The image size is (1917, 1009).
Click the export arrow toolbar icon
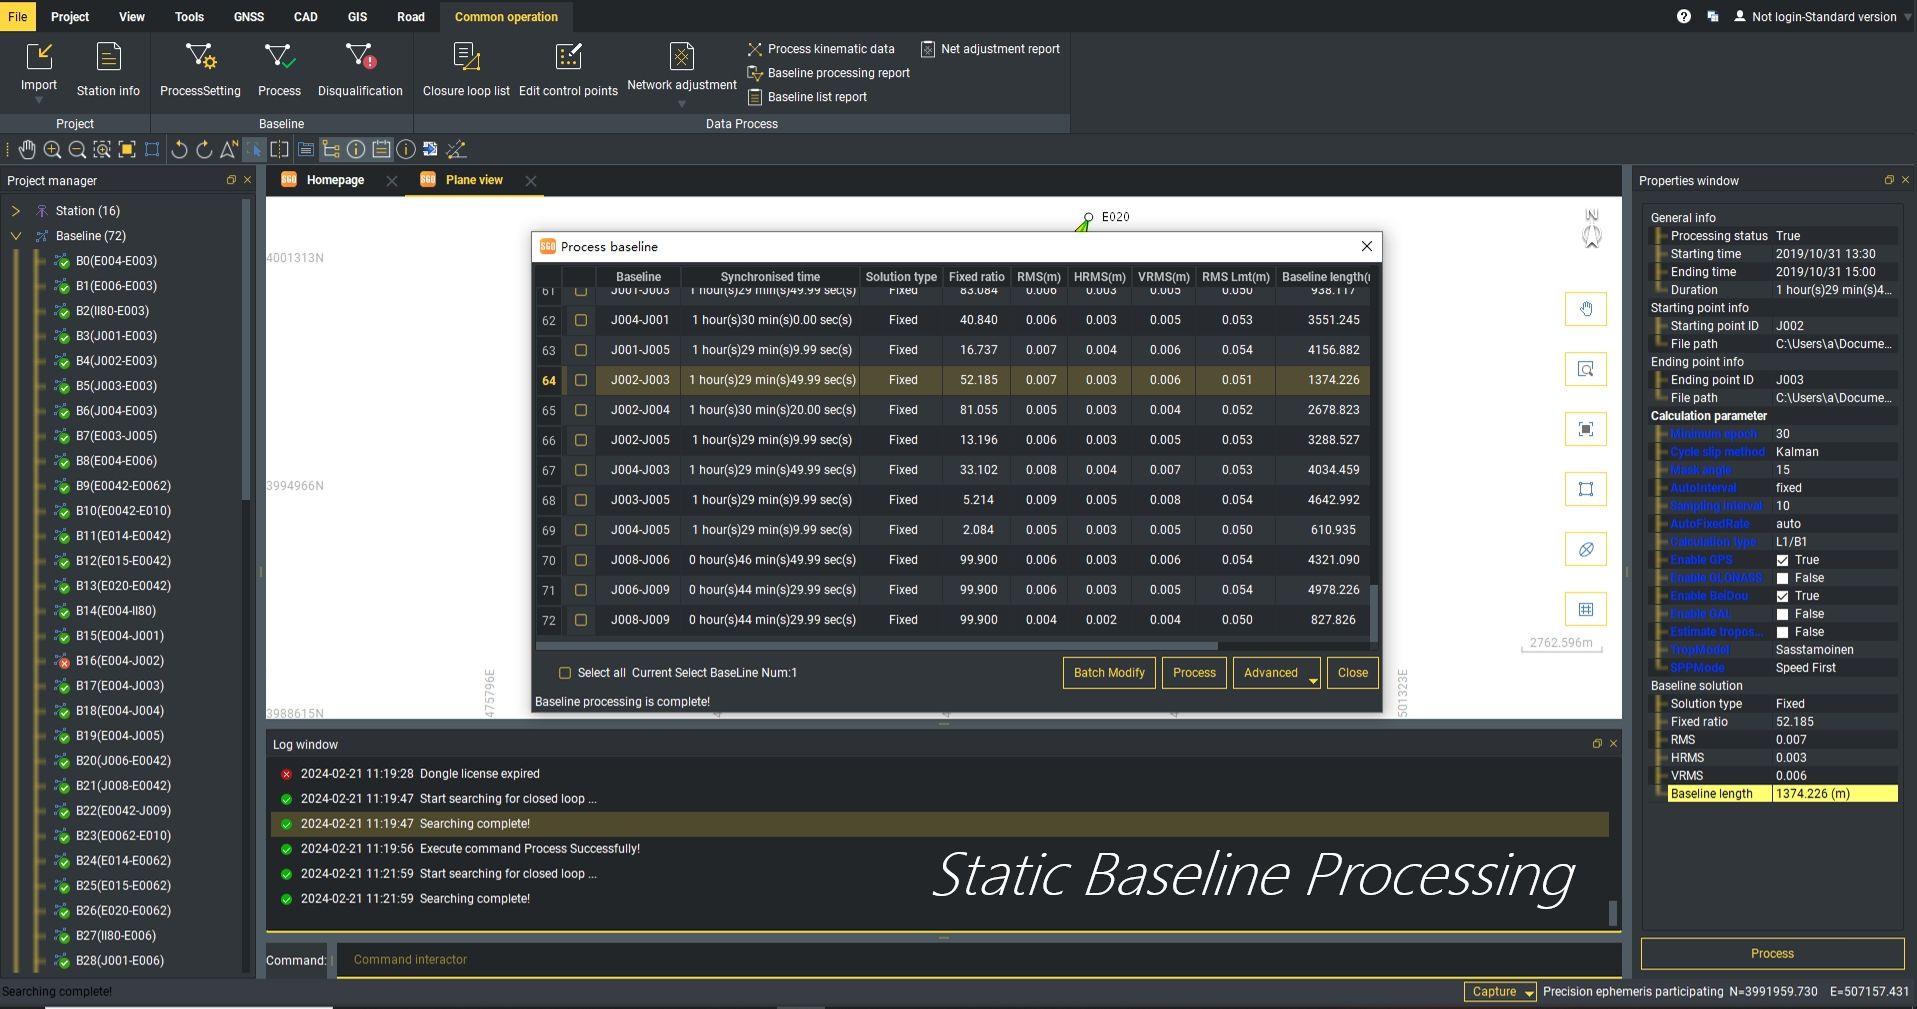tap(430, 150)
